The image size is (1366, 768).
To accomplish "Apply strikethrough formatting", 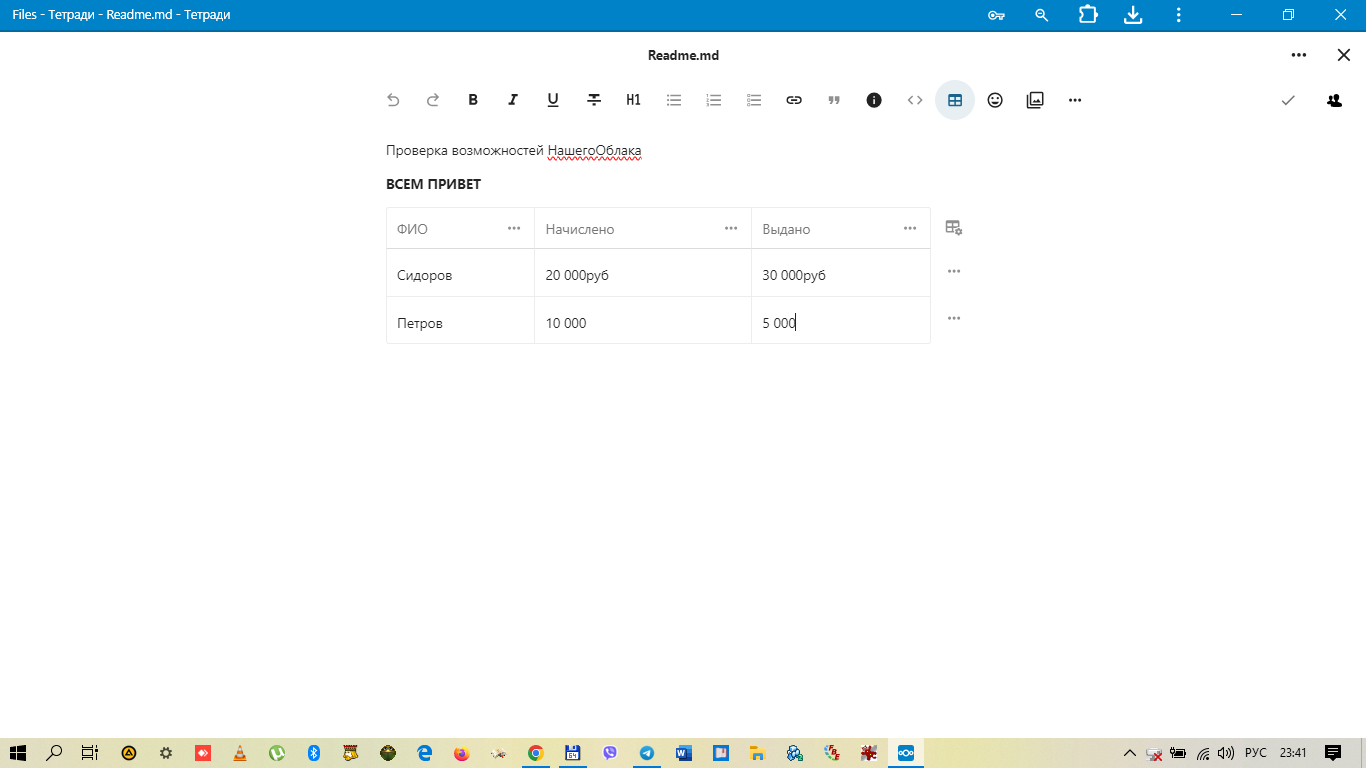I will pos(594,100).
